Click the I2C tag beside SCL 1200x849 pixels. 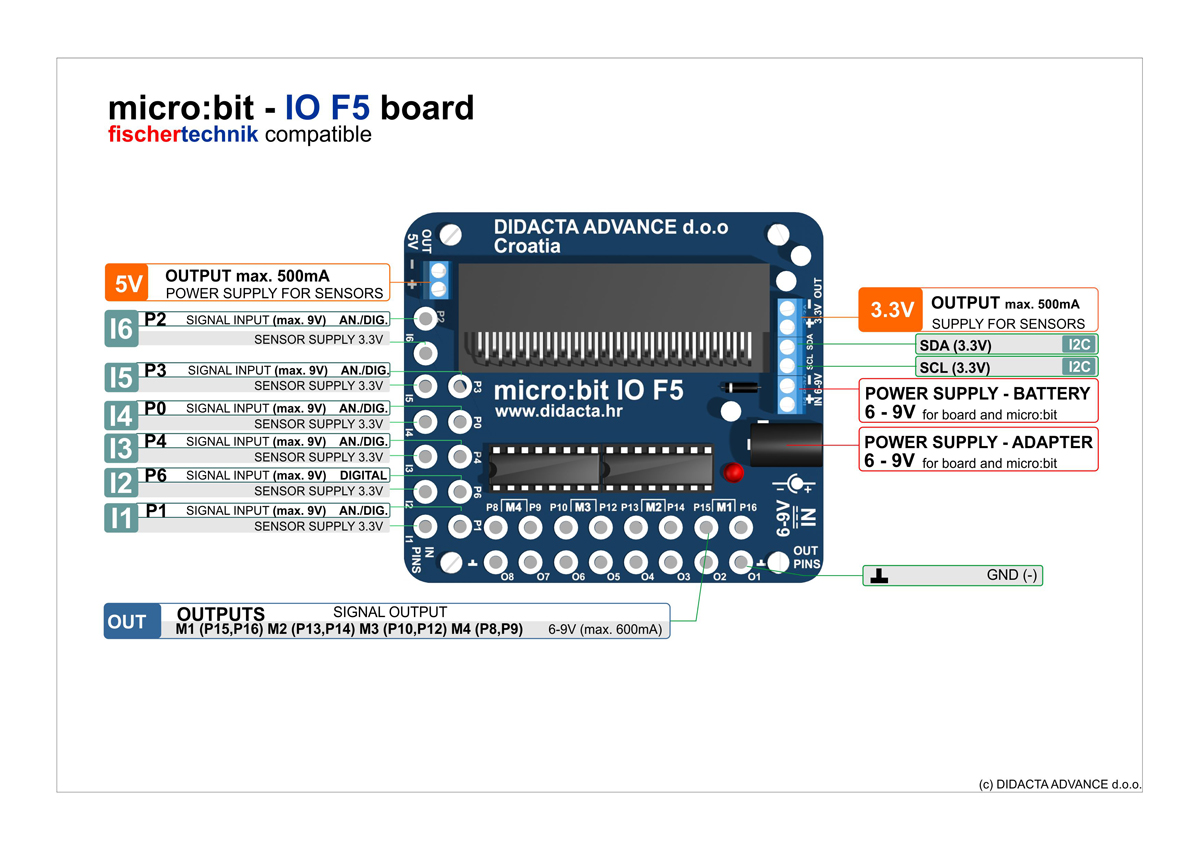(x=1078, y=367)
